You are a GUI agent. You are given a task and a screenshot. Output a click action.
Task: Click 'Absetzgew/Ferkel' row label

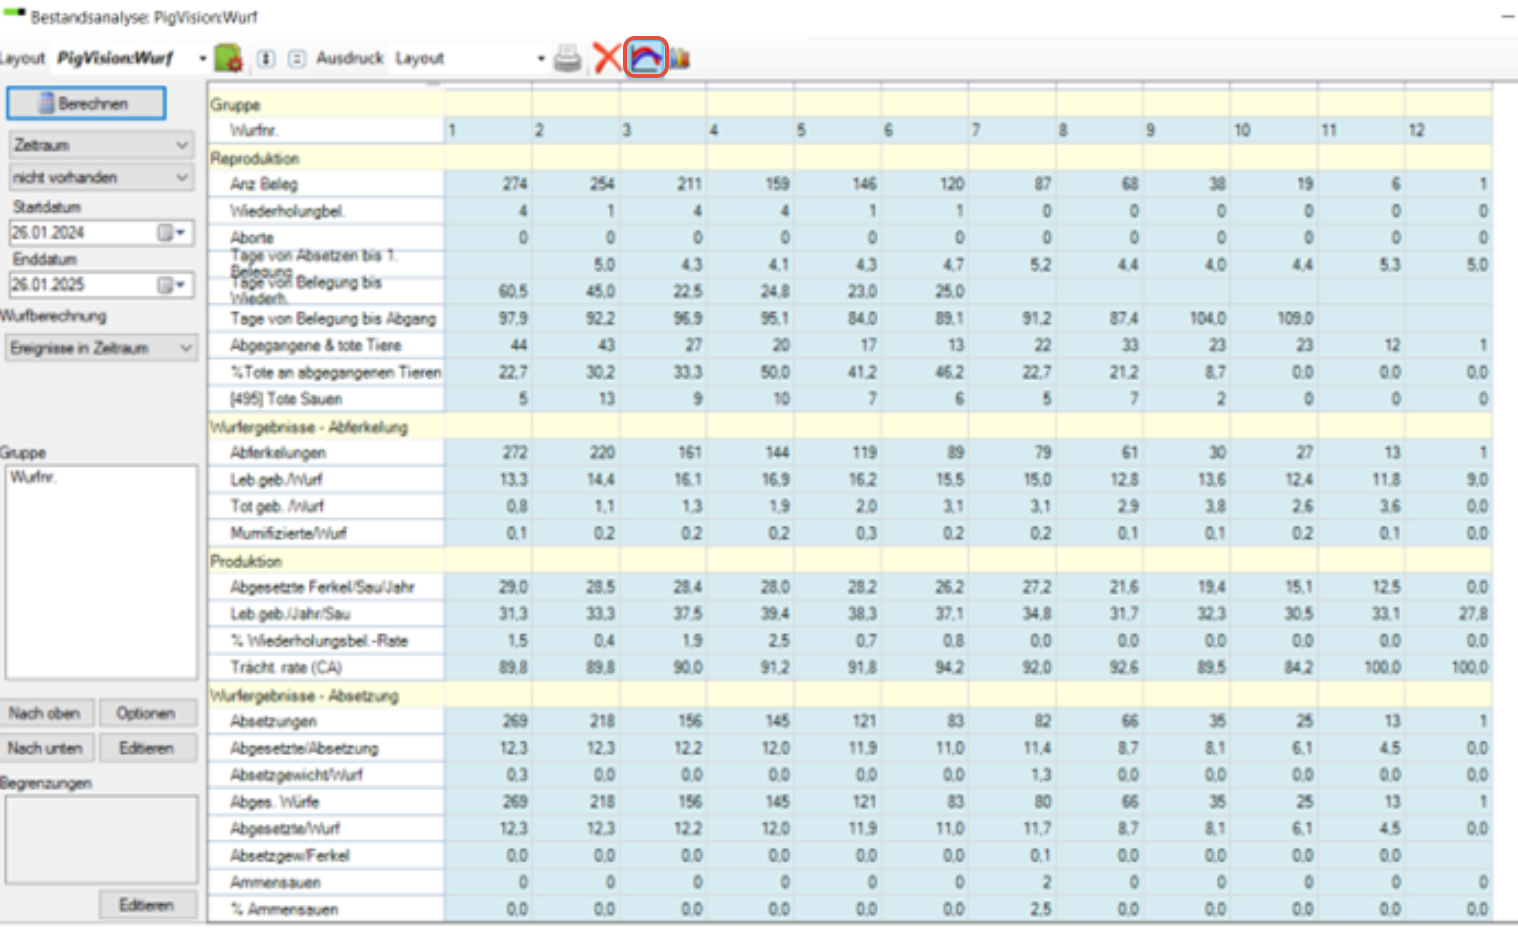click(x=290, y=855)
